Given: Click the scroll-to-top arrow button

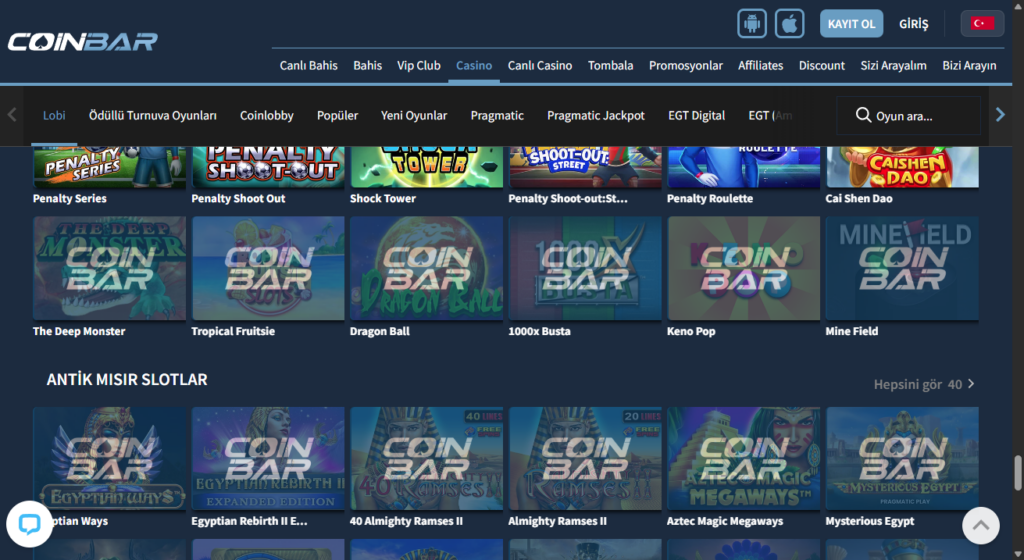Looking at the screenshot, I should click(980, 524).
